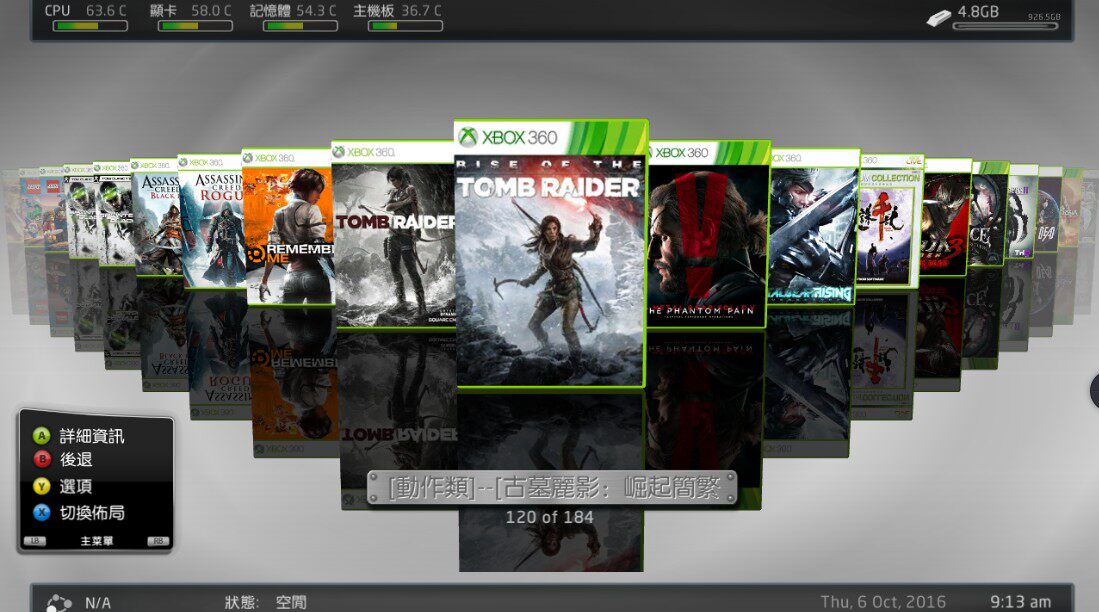Select the Collection cover with Xbox LIVE badge
This screenshot has height=612, width=1099.
(890, 222)
